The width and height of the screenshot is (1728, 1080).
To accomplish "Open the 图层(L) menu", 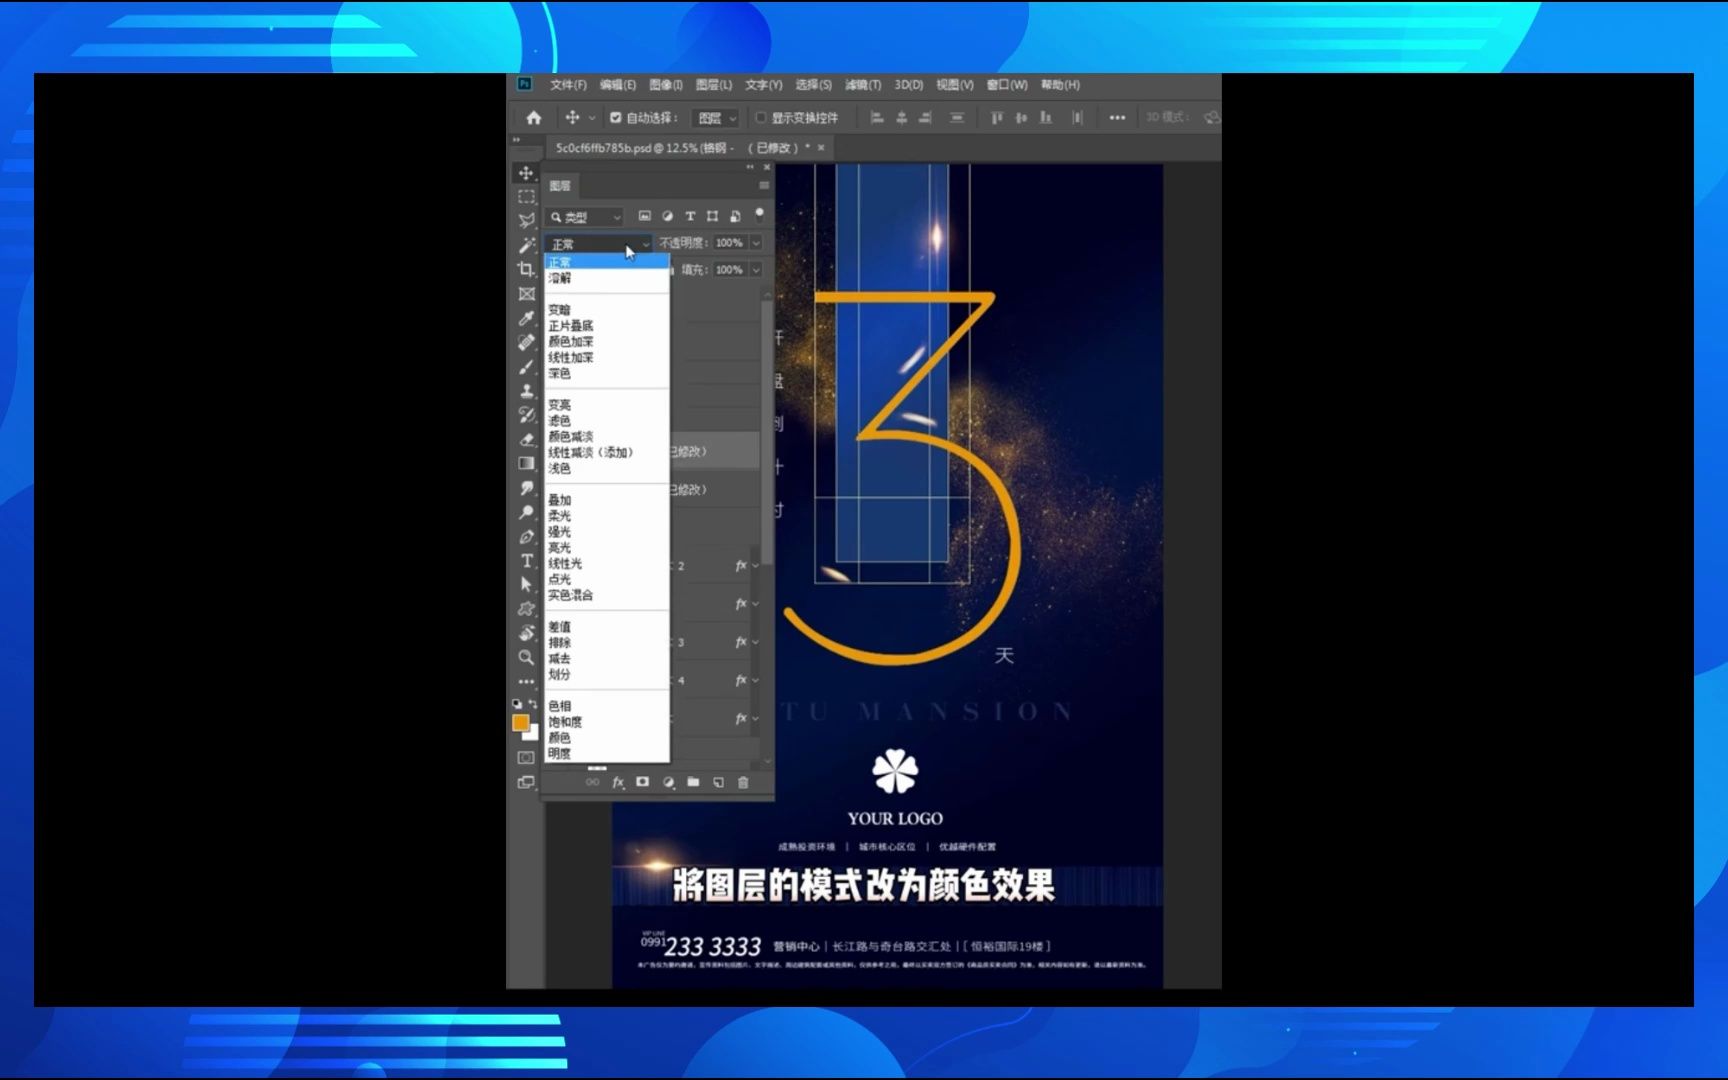I will tap(714, 85).
